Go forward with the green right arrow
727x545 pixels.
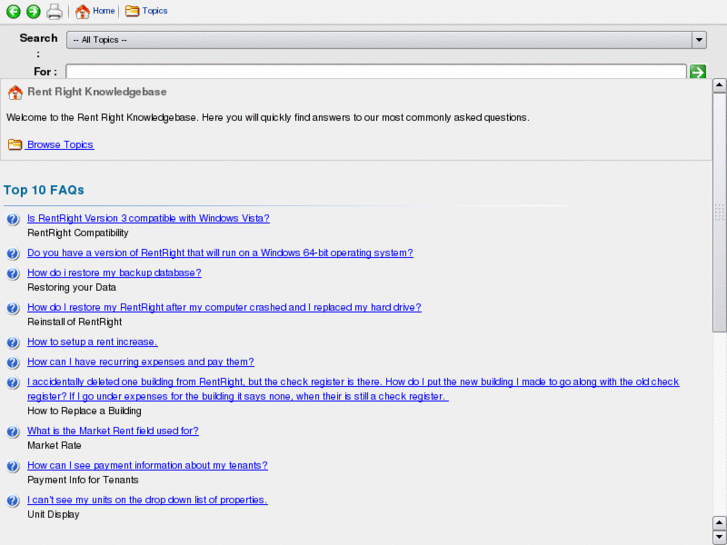point(33,11)
